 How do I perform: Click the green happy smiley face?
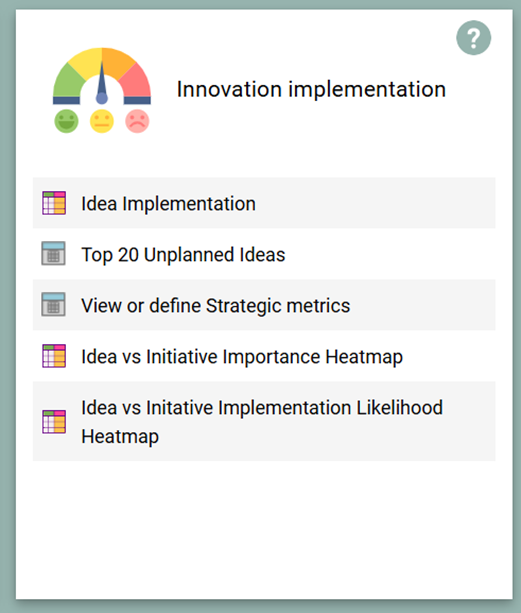point(66,121)
